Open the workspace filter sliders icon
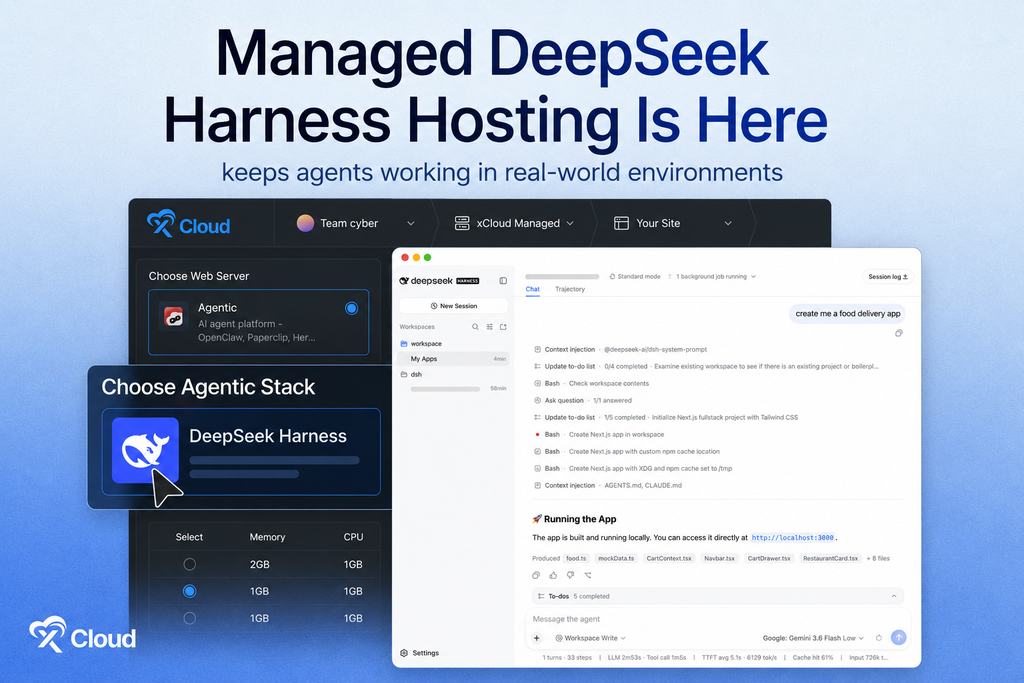The image size is (1024, 683). click(x=489, y=326)
